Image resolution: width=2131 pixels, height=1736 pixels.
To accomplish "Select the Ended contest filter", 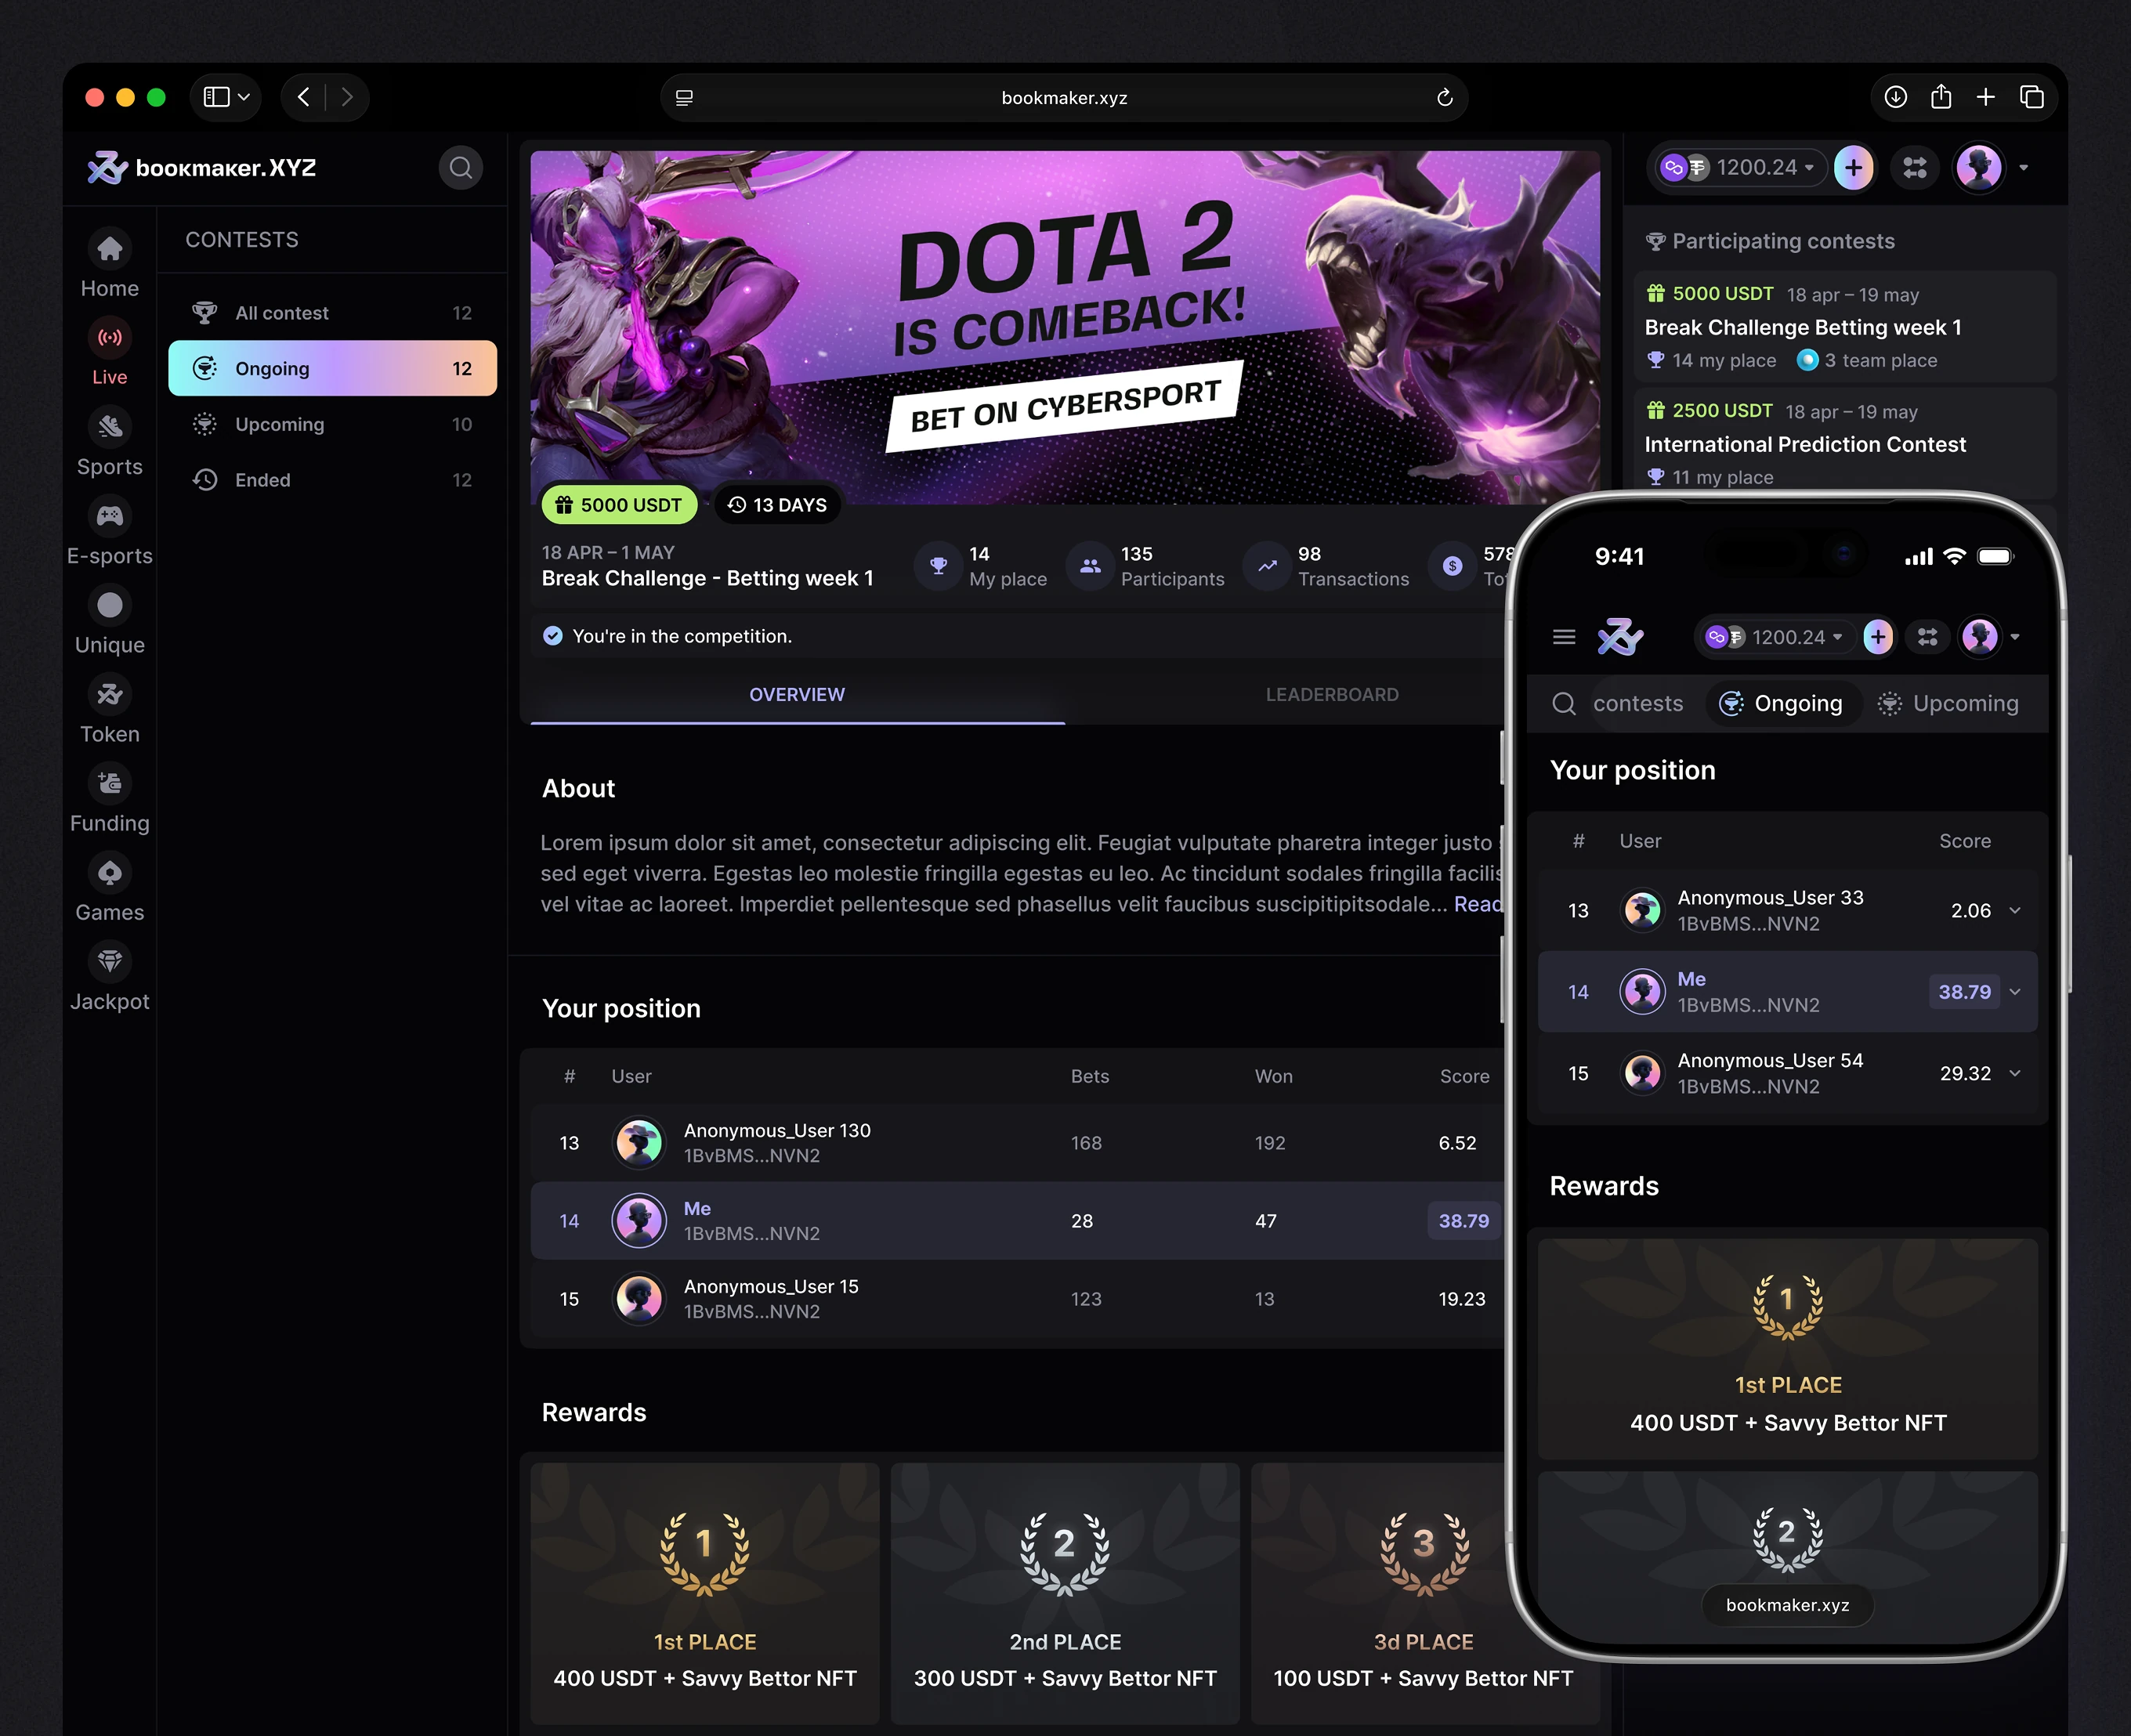I will [332, 480].
